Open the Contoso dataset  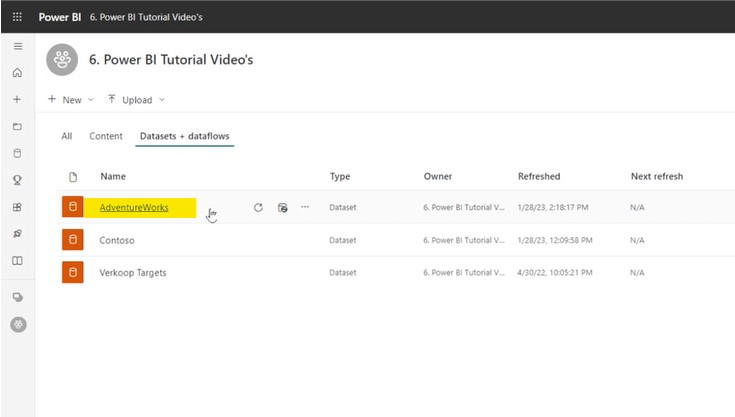click(117, 240)
